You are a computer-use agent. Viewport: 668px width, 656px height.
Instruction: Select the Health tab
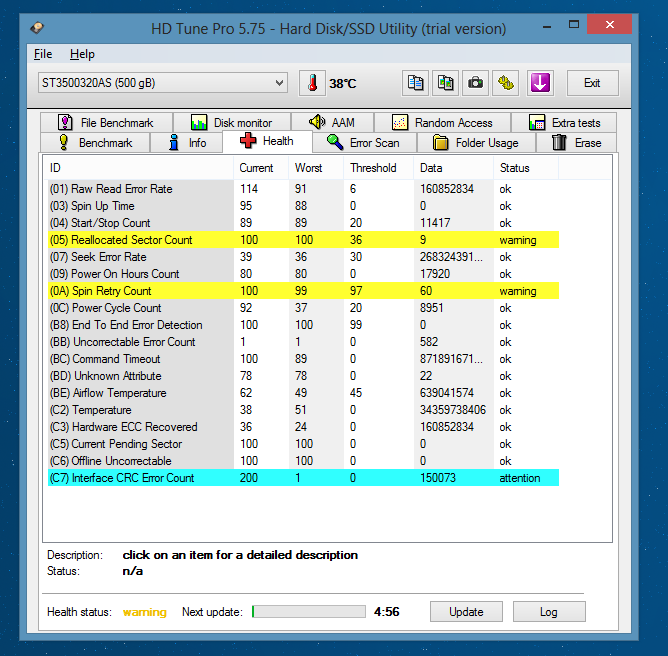pyautogui.click(x=268, y=141)
